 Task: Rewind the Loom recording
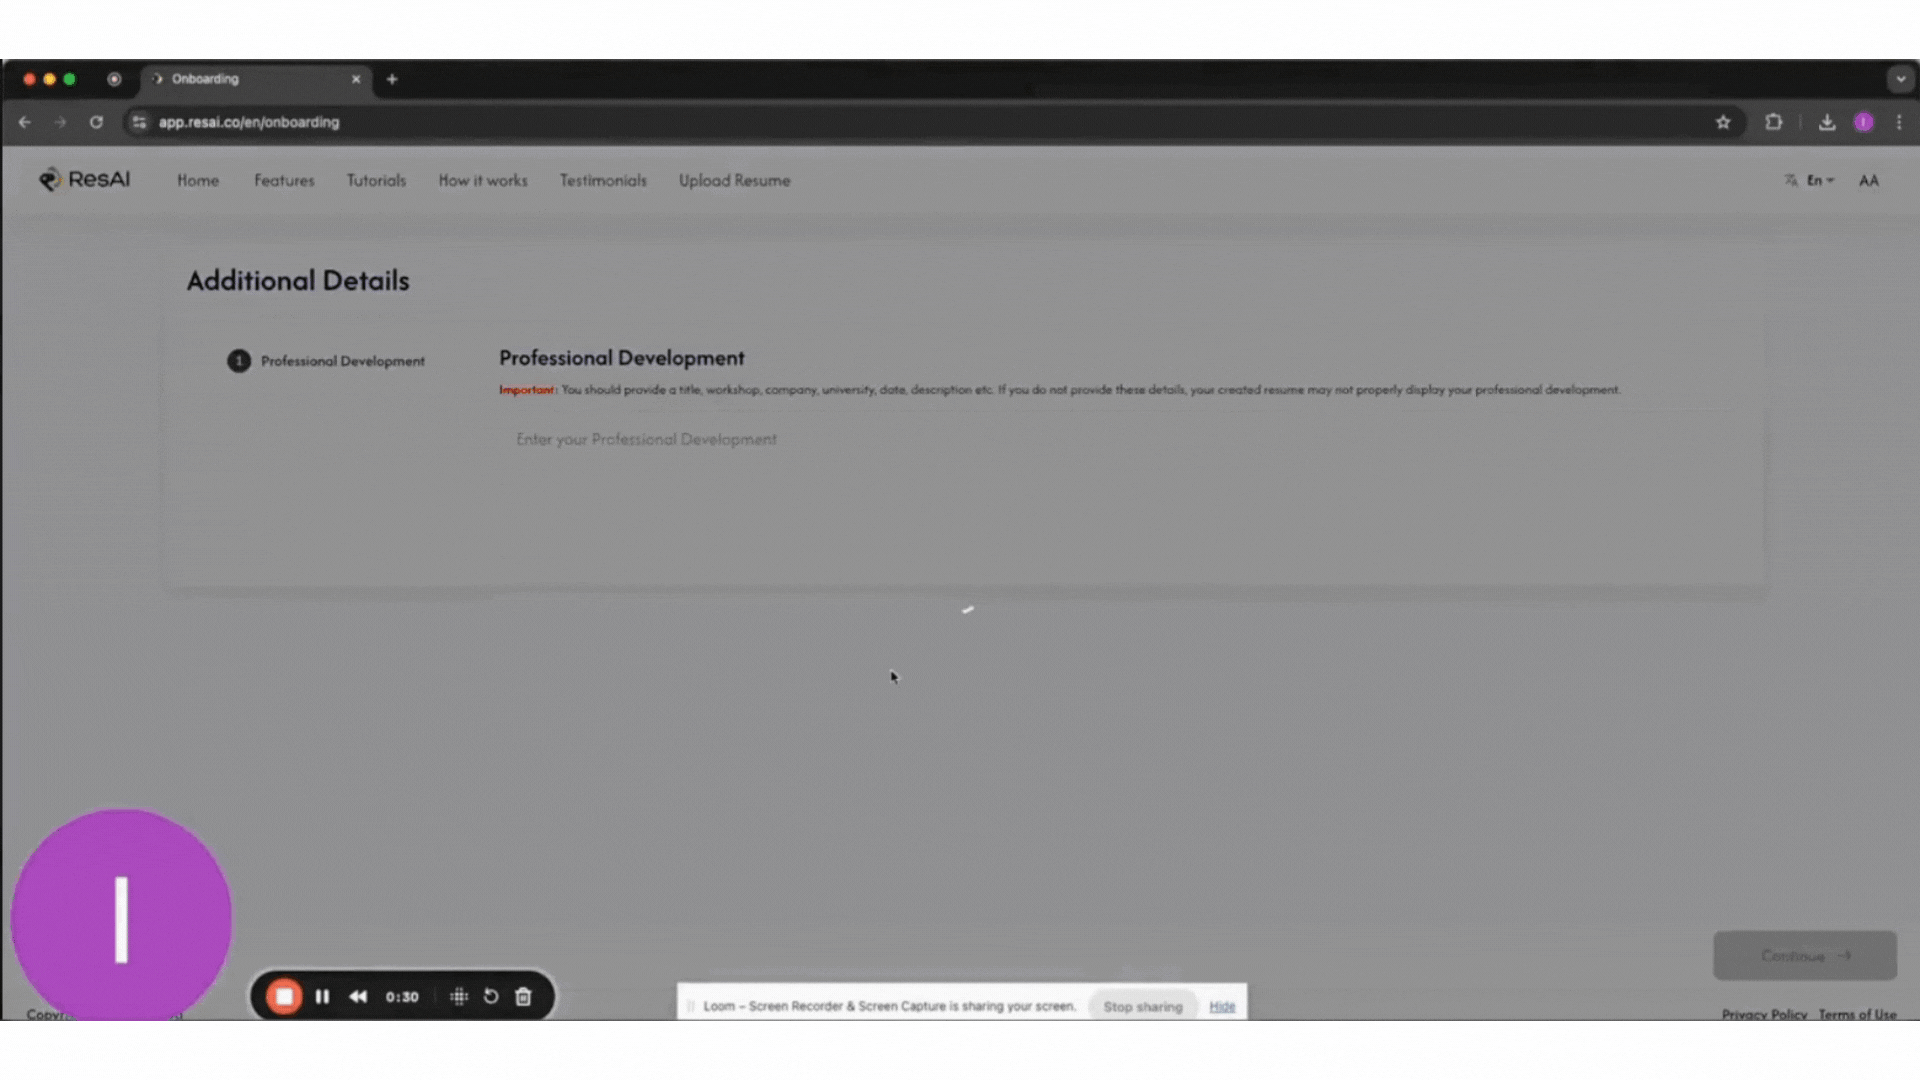click(x=358, y=996)
